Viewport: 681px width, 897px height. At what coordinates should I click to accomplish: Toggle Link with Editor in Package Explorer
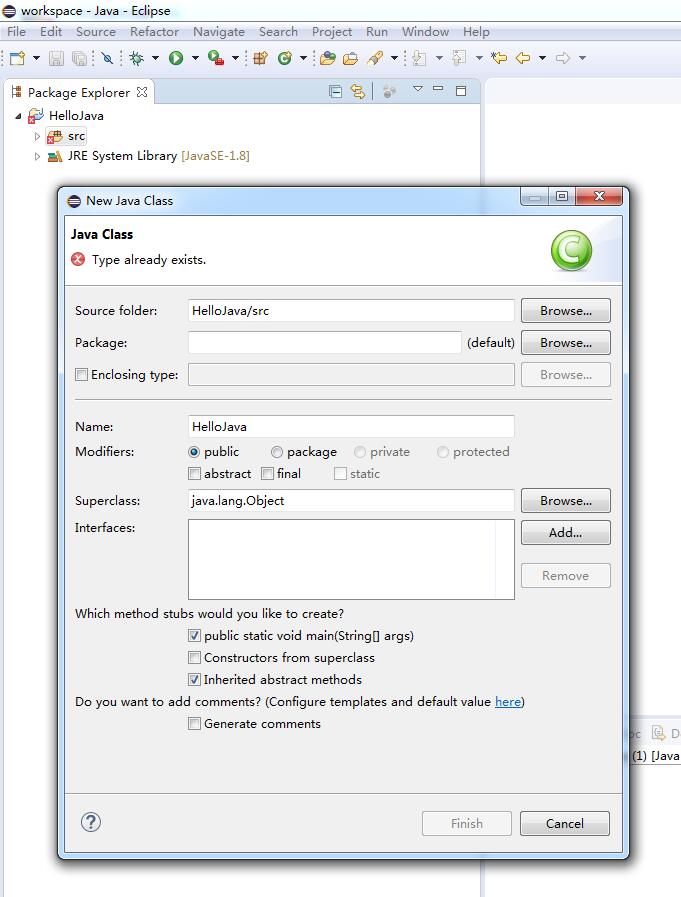tap(358, 92)
